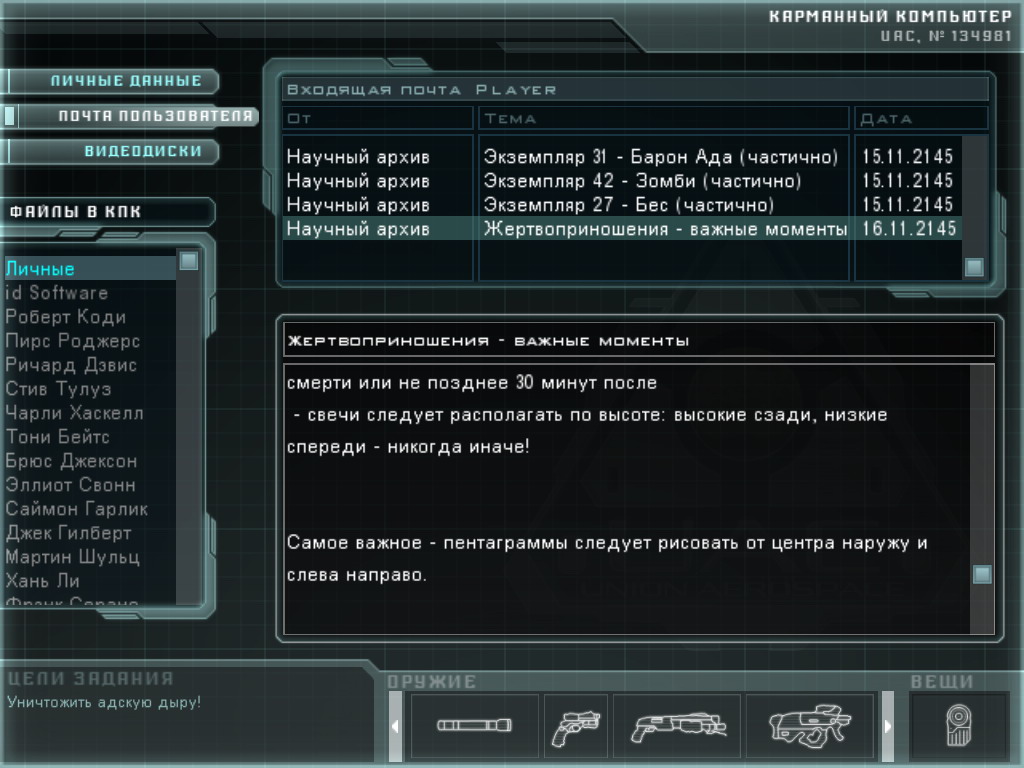The image size is (1024, 768).
Task: Select Джек Гилберт in files list
Action: (89, 533)
